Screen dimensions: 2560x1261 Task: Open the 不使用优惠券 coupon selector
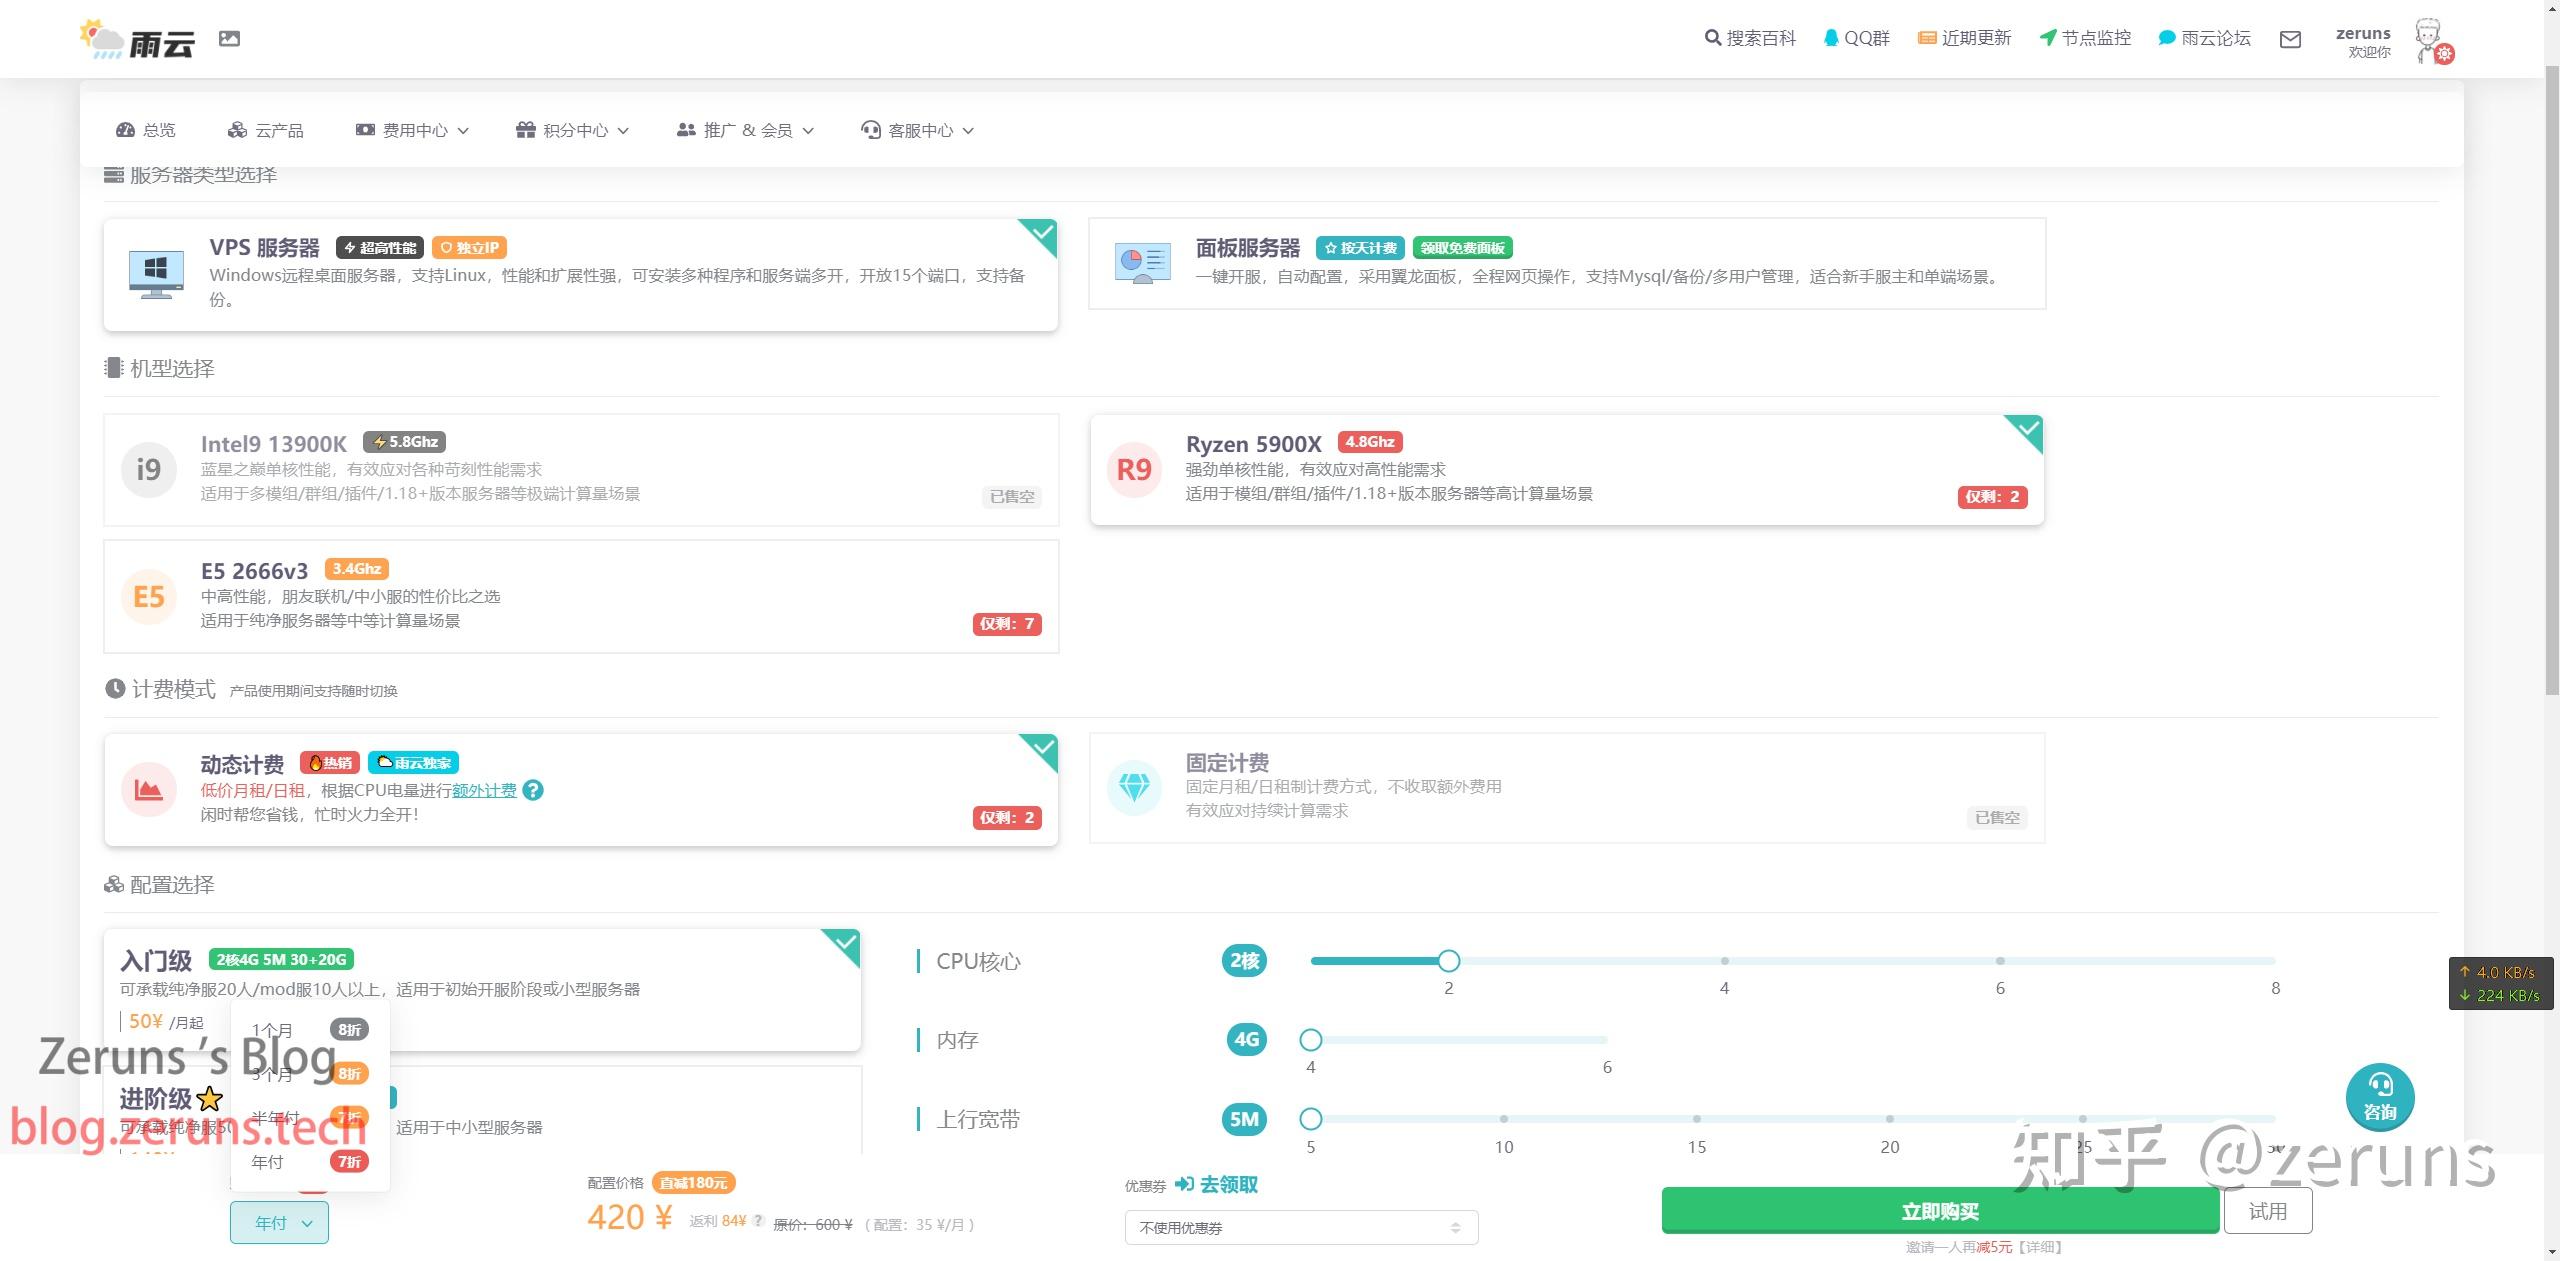[1301, 1226]
